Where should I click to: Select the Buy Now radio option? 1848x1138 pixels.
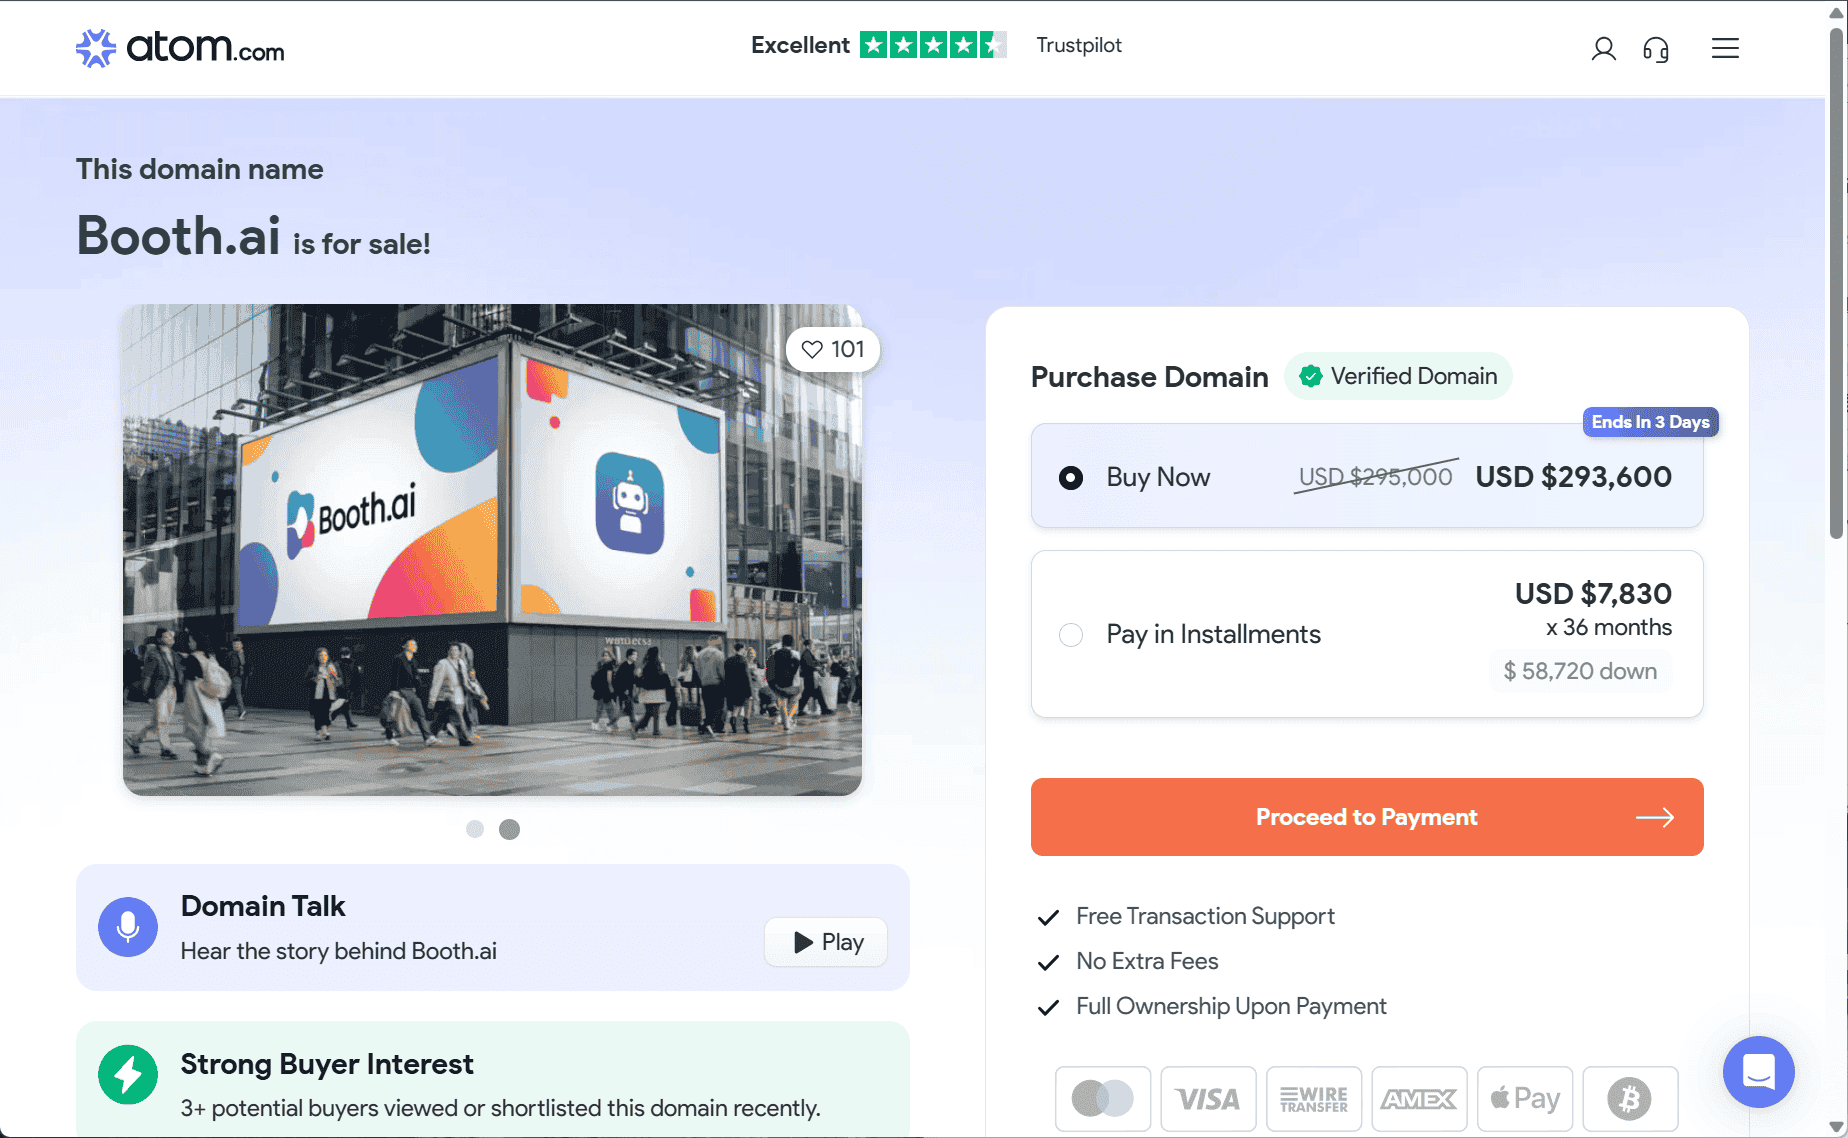(x=1071, y=478)
